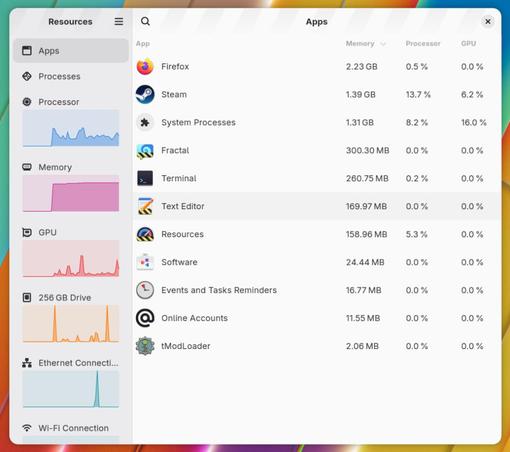This screenshot has height=452, width=510.
Task: Select the Software row name
Action: pyautogui.click(x=179, y=262)
